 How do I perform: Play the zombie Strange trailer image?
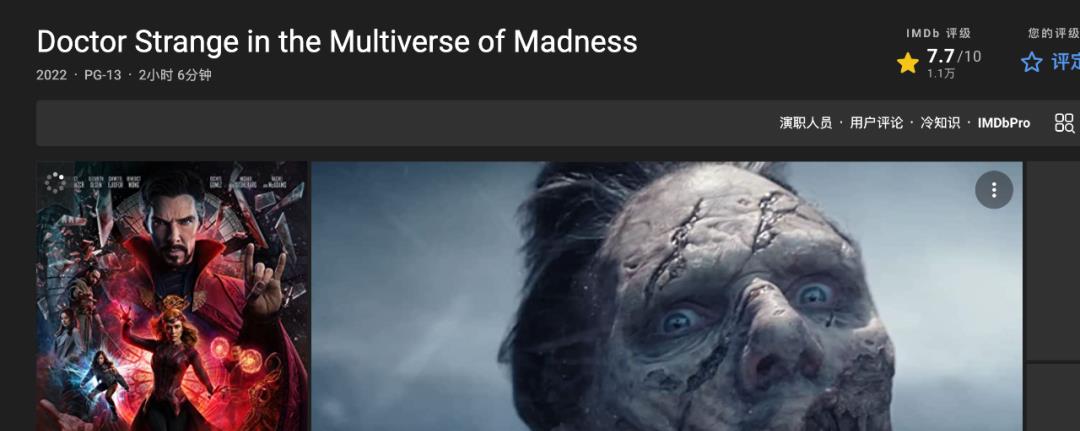pyautogui.click(x=667, y=296)
